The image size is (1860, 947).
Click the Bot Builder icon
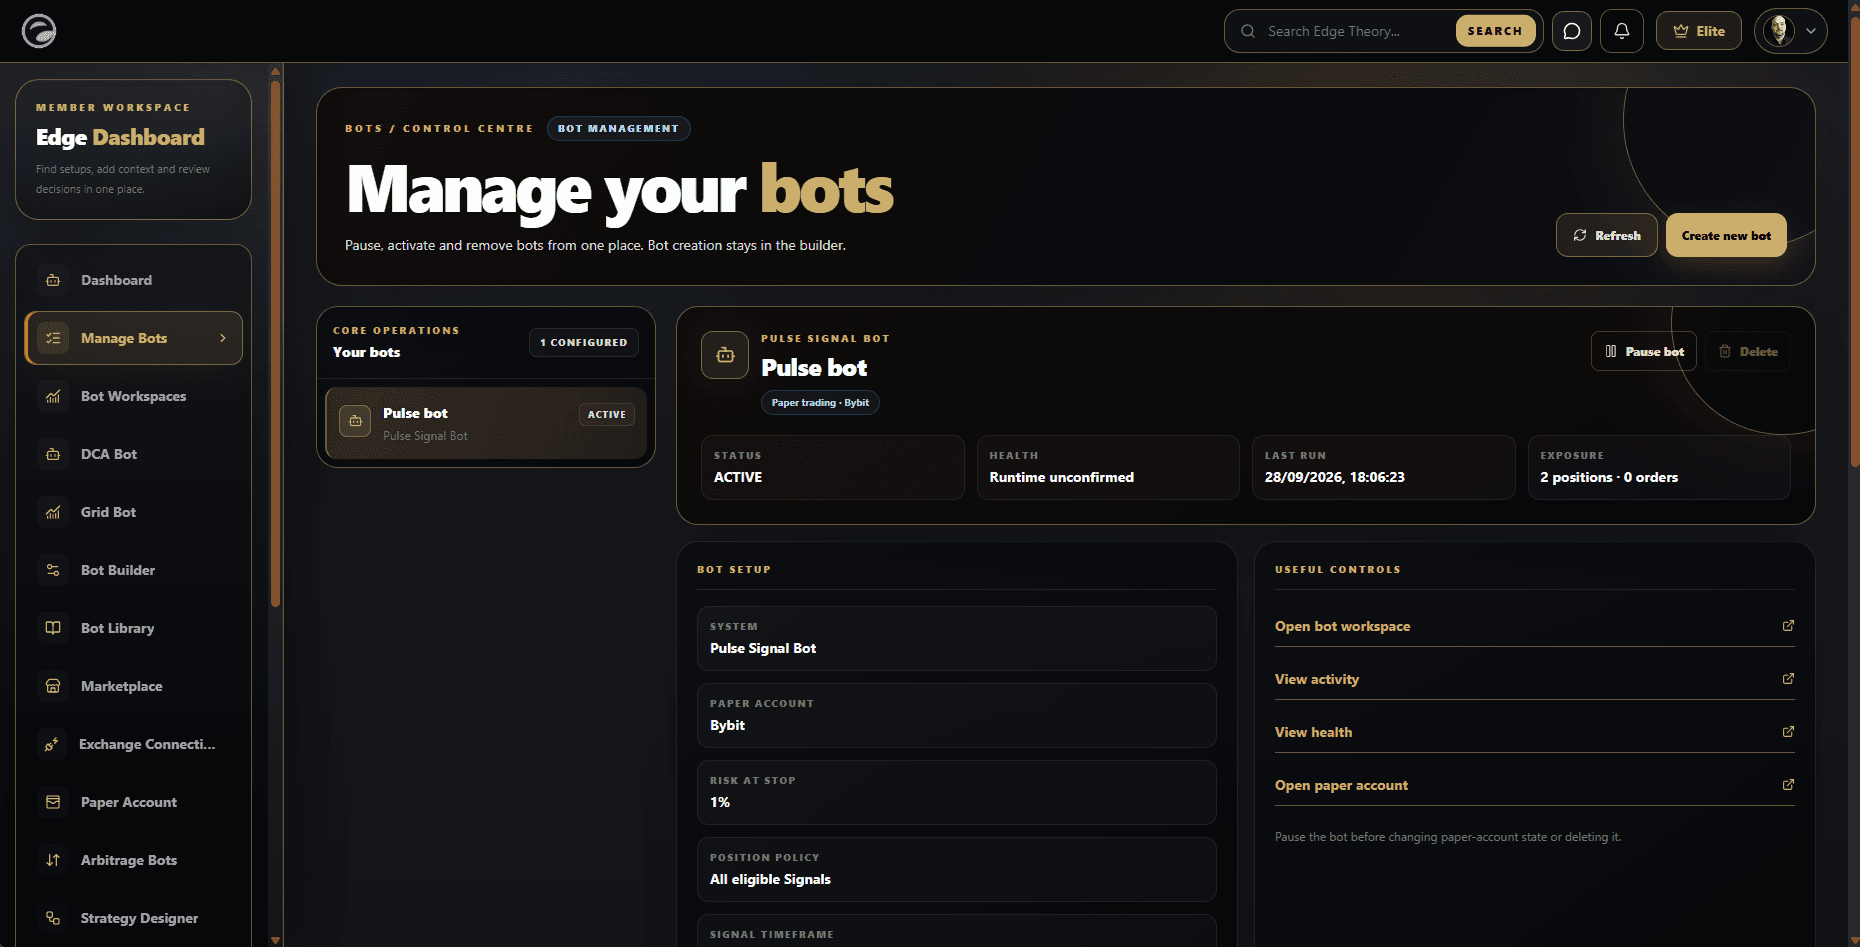click(53, 570)
